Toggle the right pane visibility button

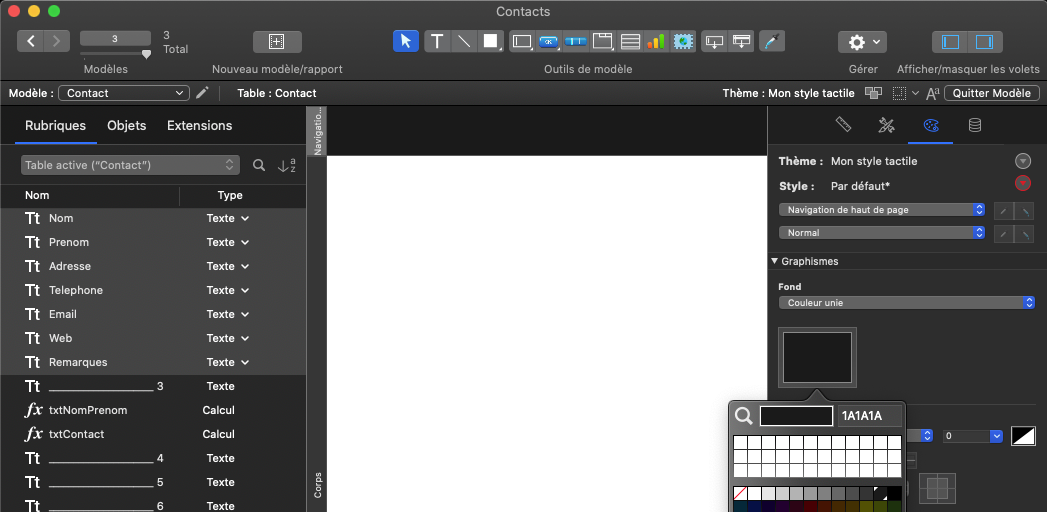click(983, 41)
